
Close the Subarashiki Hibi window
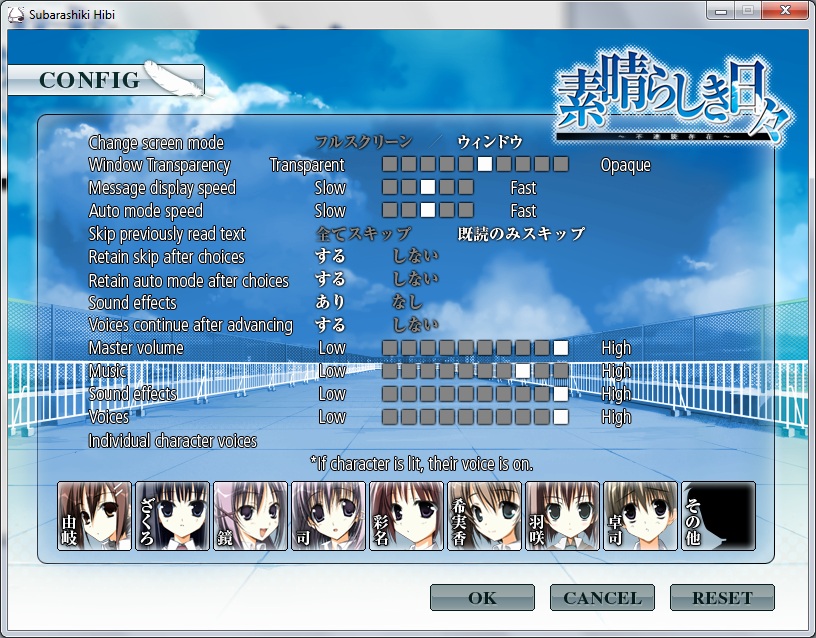coord(785,10)
